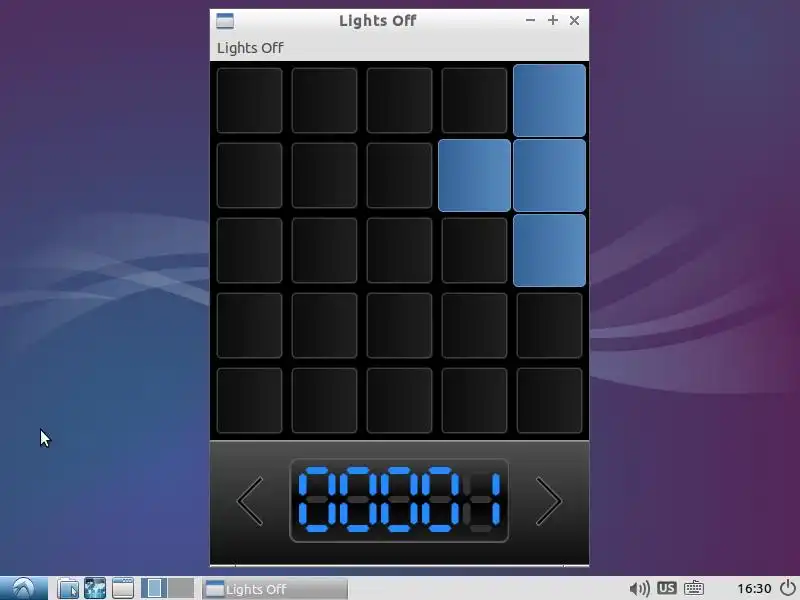The height and width of the screenshot is (600, 800).
Task: Toggle the dark tile in row 3, column 2
Action: point(324,251)
